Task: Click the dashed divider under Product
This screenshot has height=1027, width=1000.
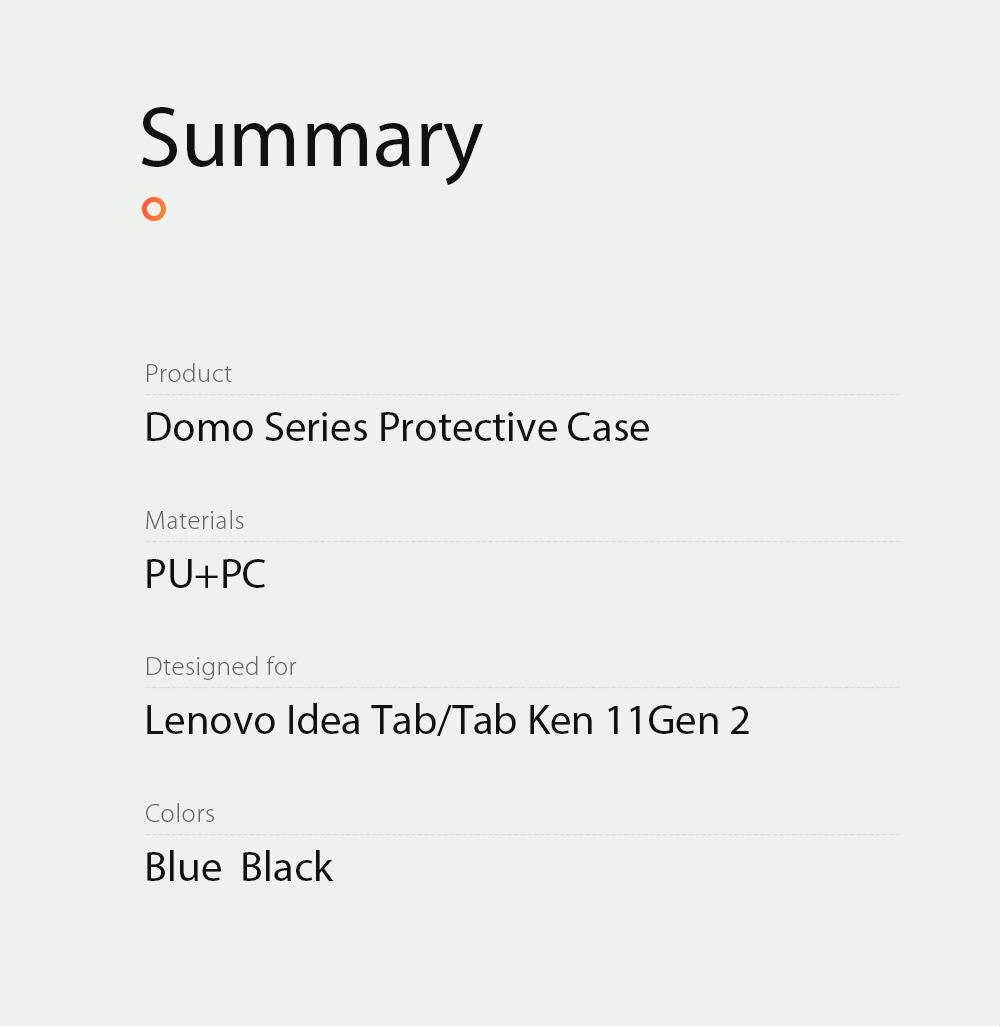Action: pyautogui.click(x=522, y=395)
